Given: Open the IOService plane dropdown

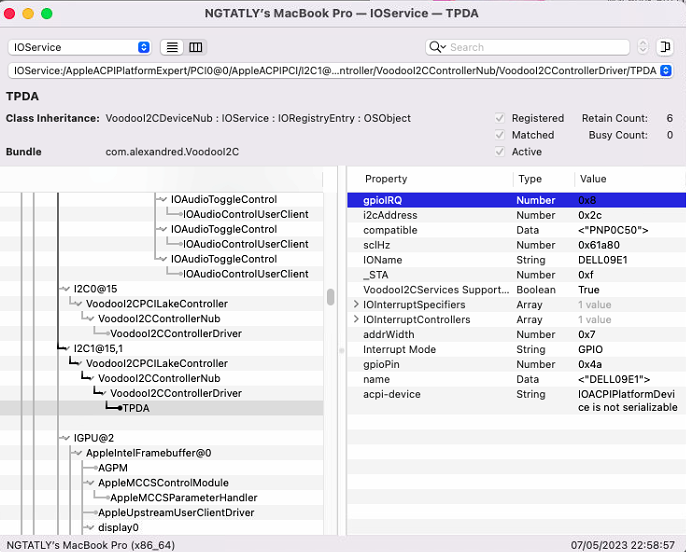Looking at the screenshot, I should click(x=79, y=47).
